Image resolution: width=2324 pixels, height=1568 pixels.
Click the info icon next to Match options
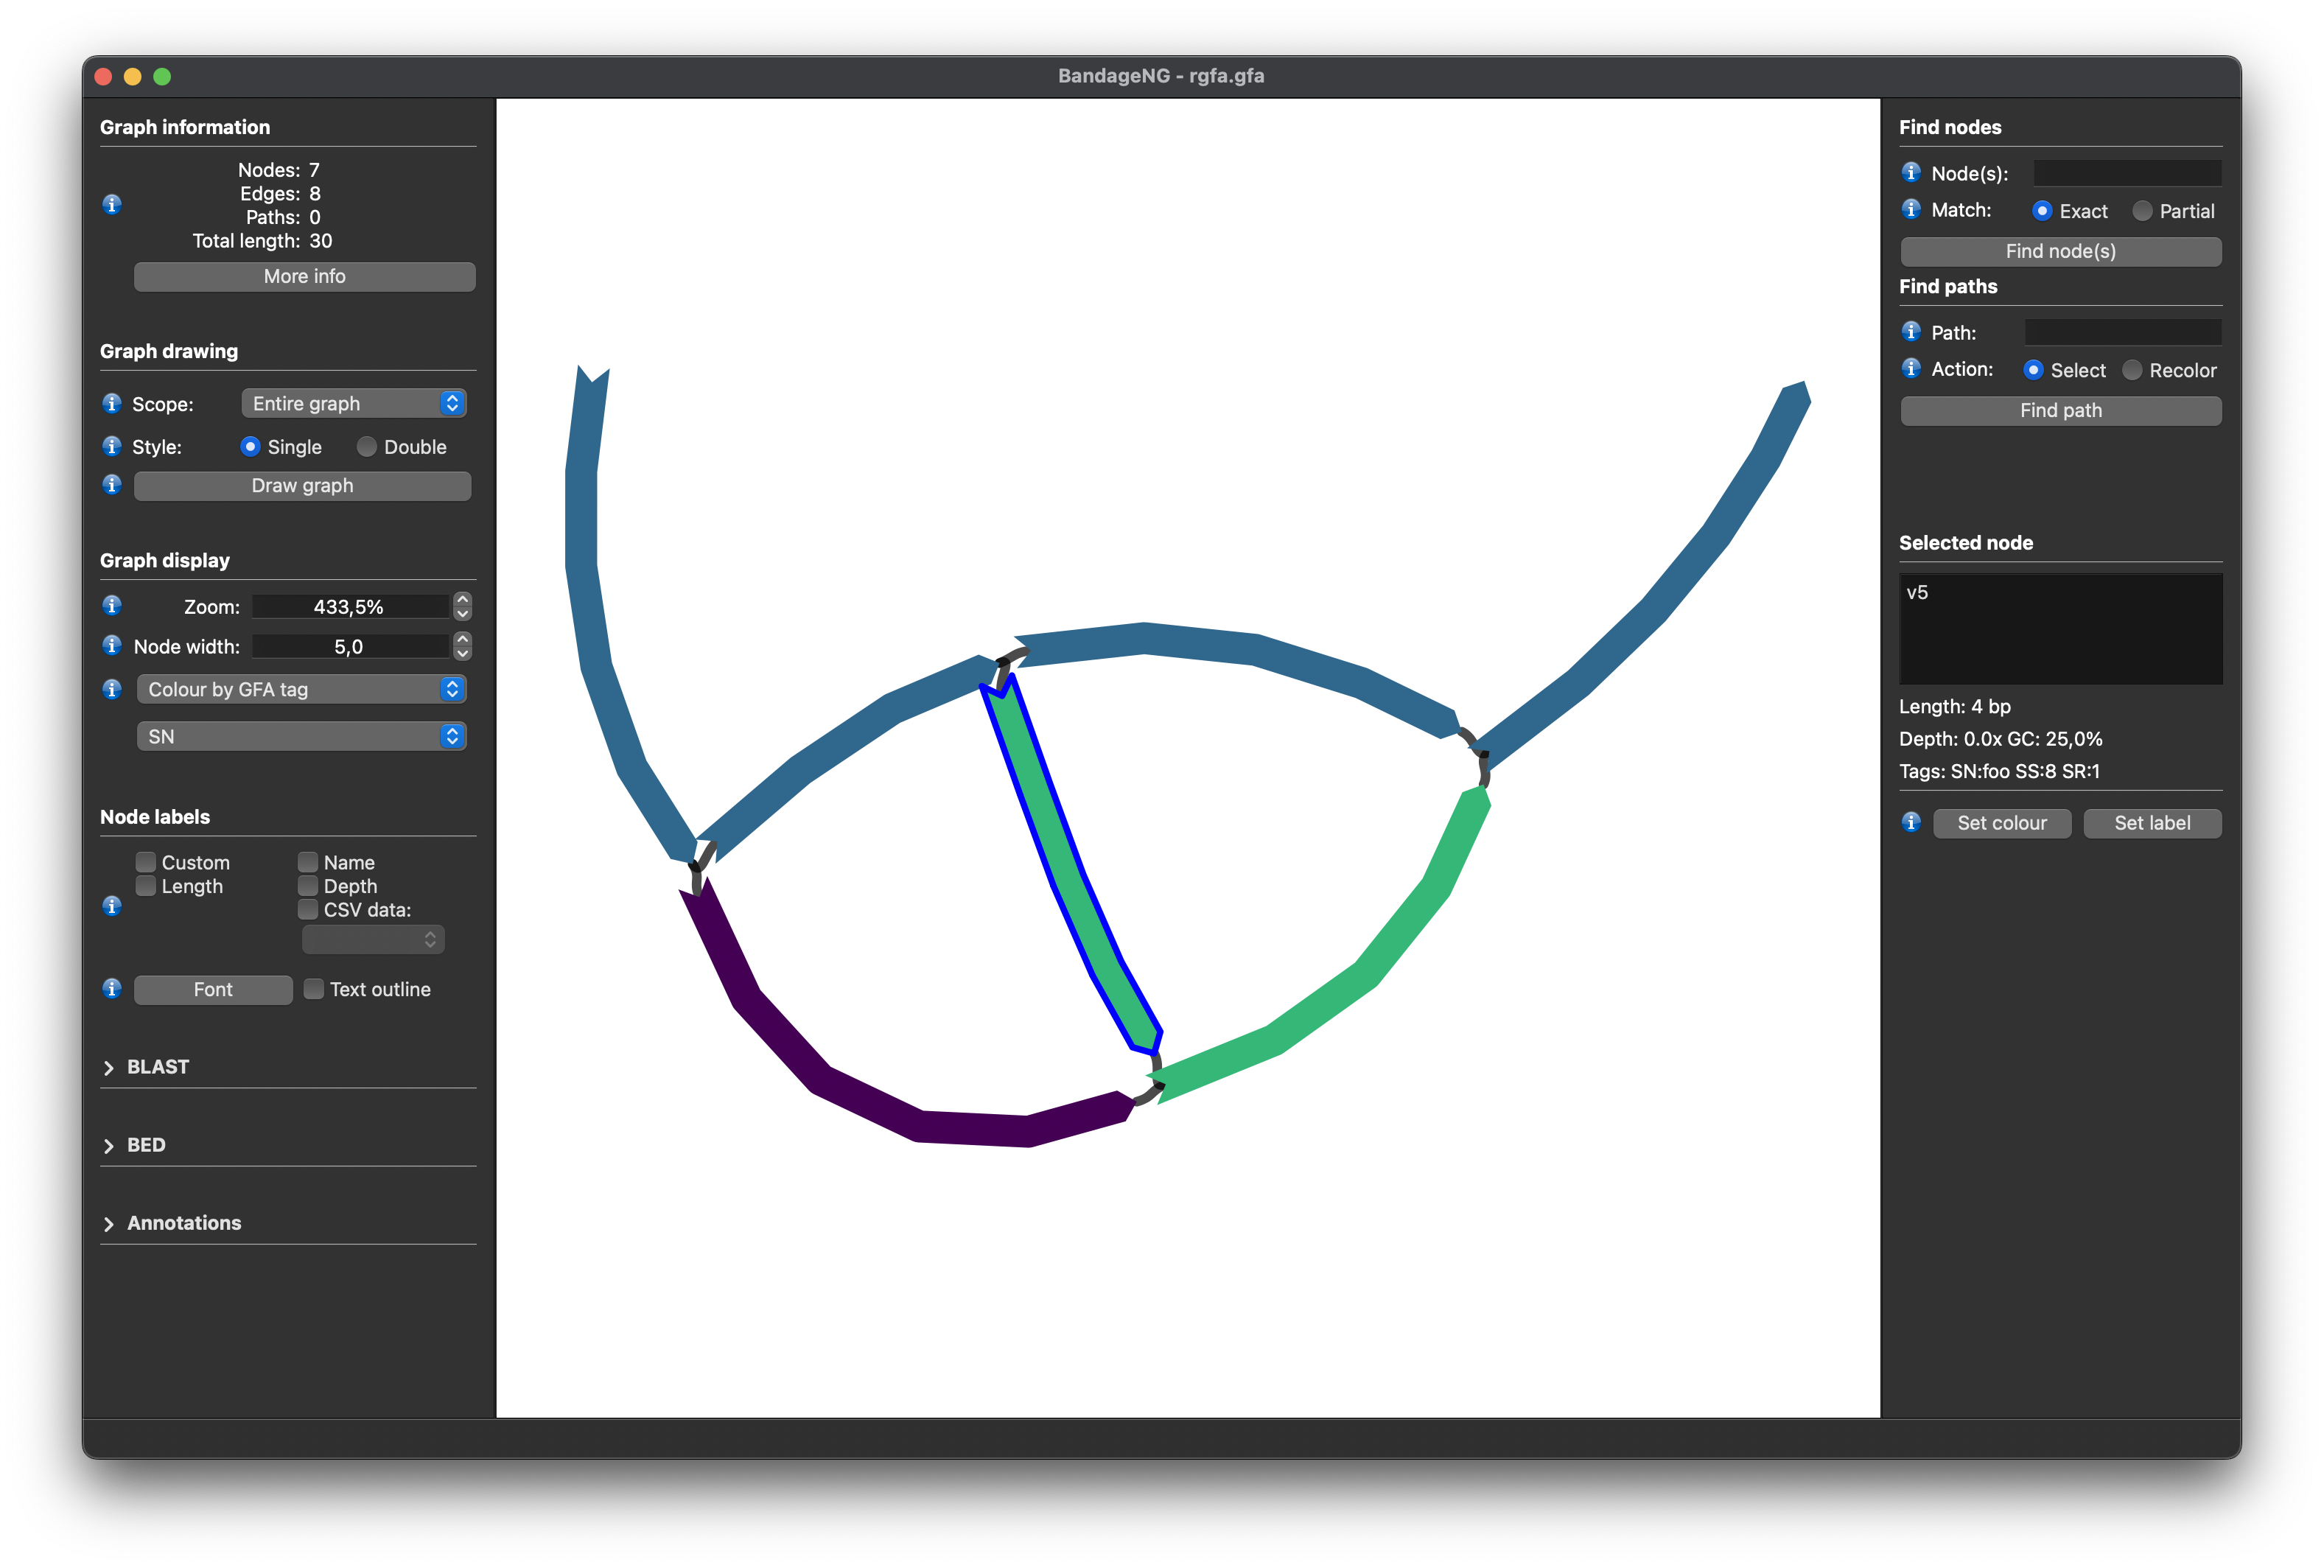[1911, 210]
